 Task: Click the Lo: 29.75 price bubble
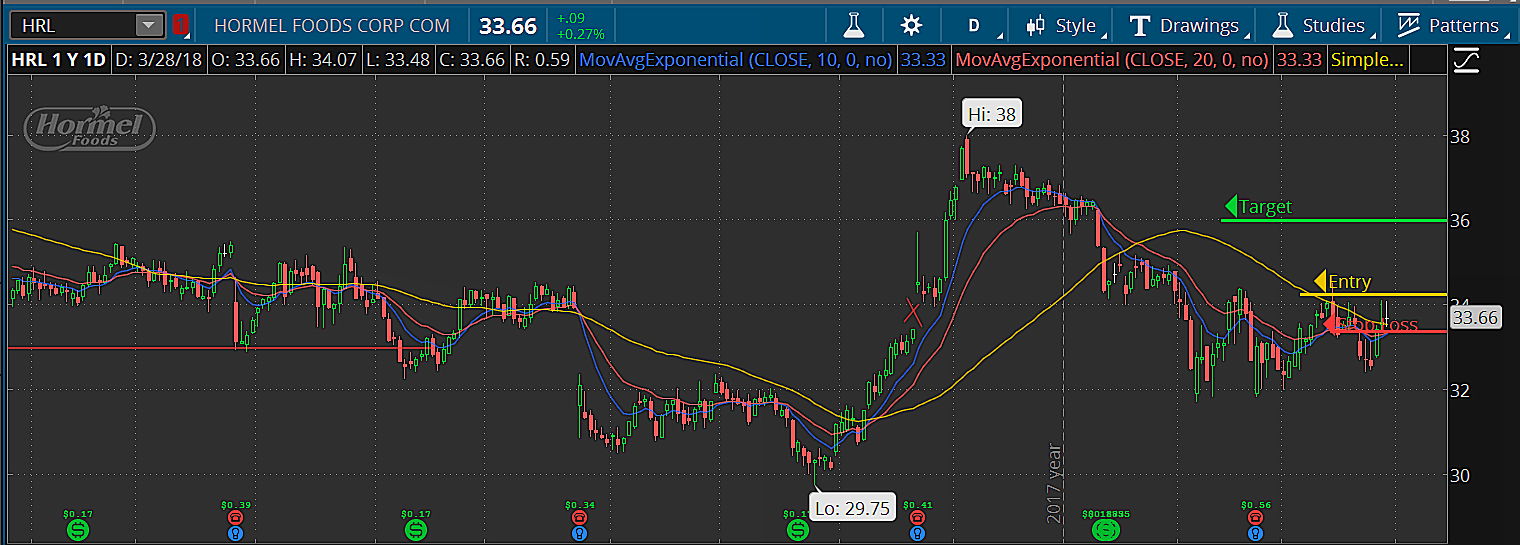(x=852, y=507)
